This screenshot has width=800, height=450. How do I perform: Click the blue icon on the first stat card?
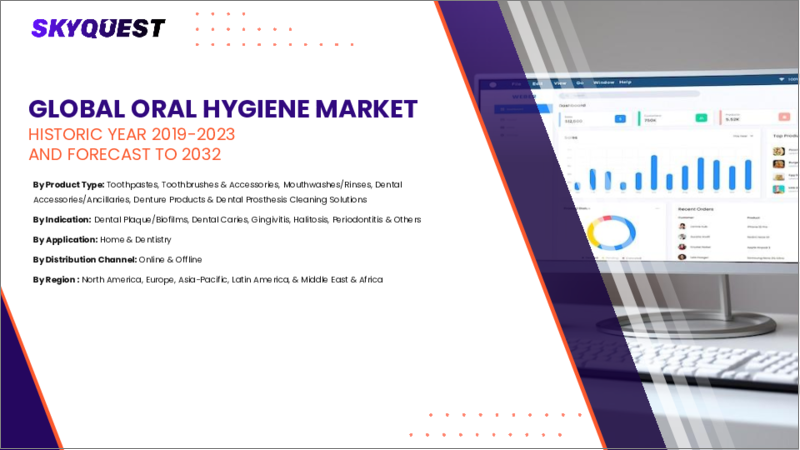[619, 118]
